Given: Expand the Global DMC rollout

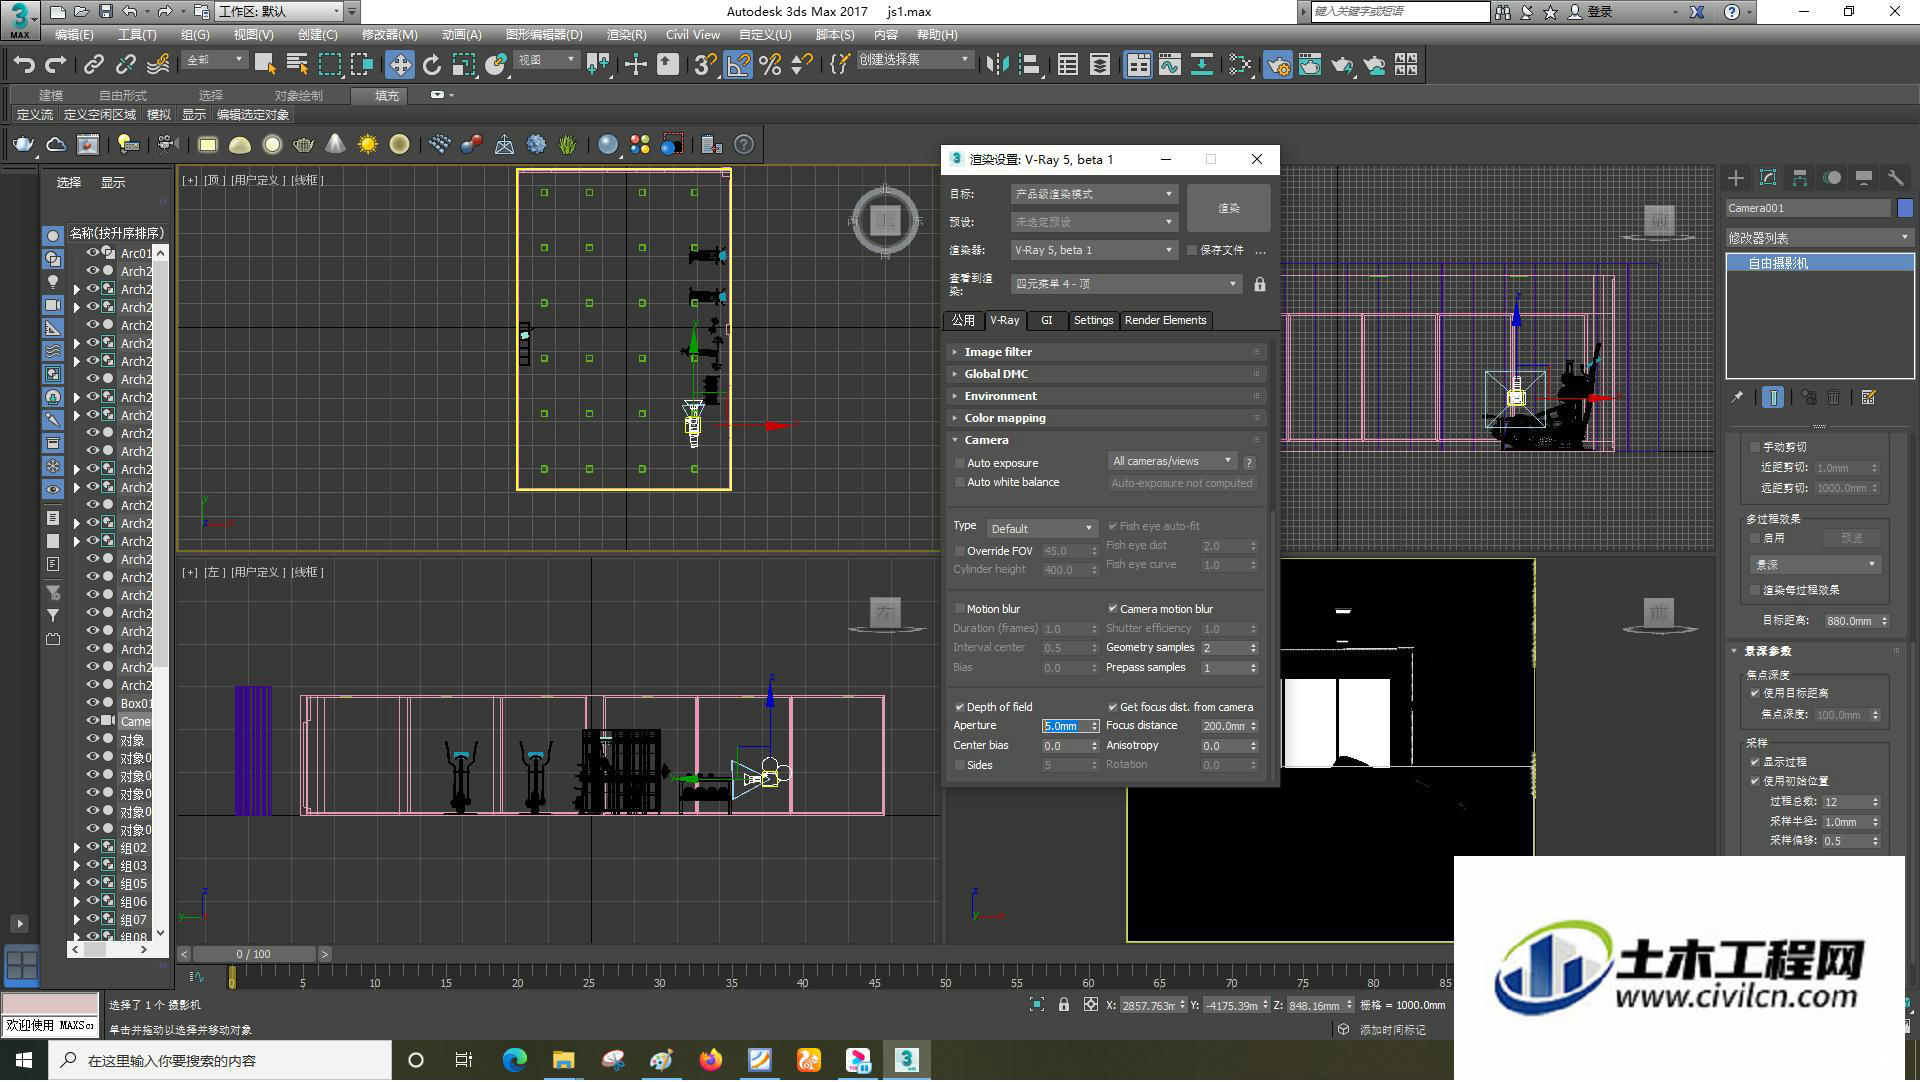Looking at the screenshot, I should [1106, 374].
